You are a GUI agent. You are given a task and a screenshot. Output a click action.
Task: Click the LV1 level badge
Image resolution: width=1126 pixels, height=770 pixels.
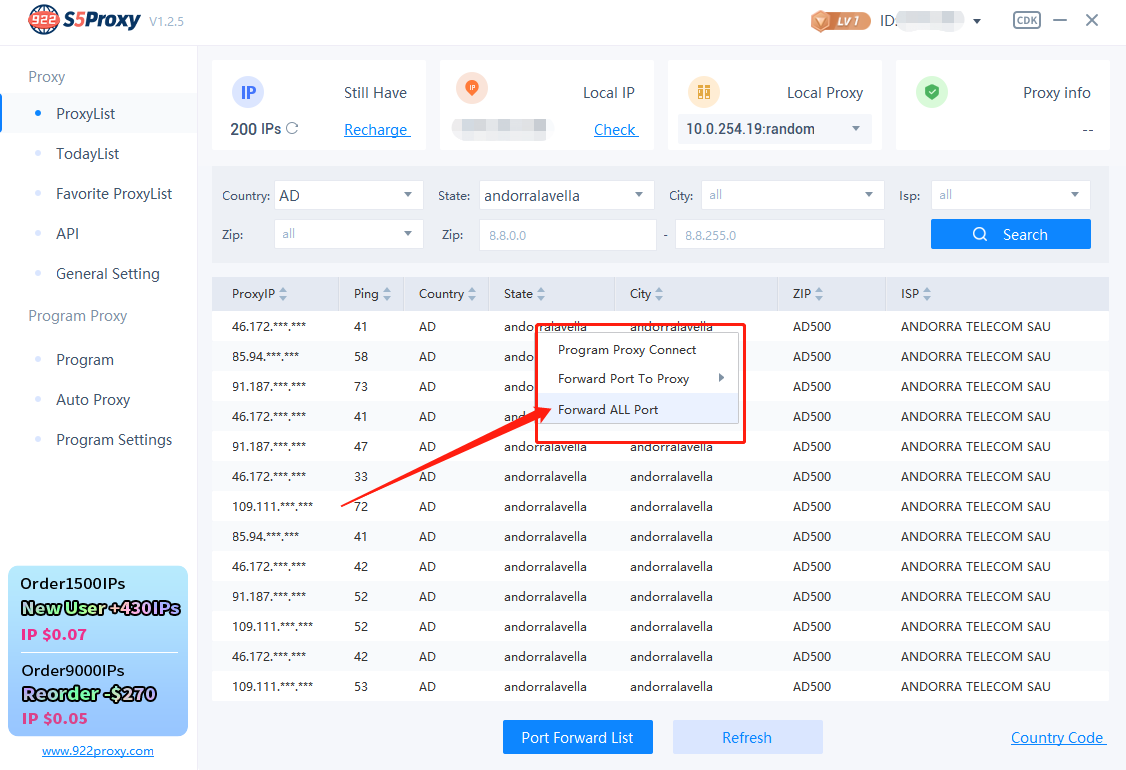[840, 21]
